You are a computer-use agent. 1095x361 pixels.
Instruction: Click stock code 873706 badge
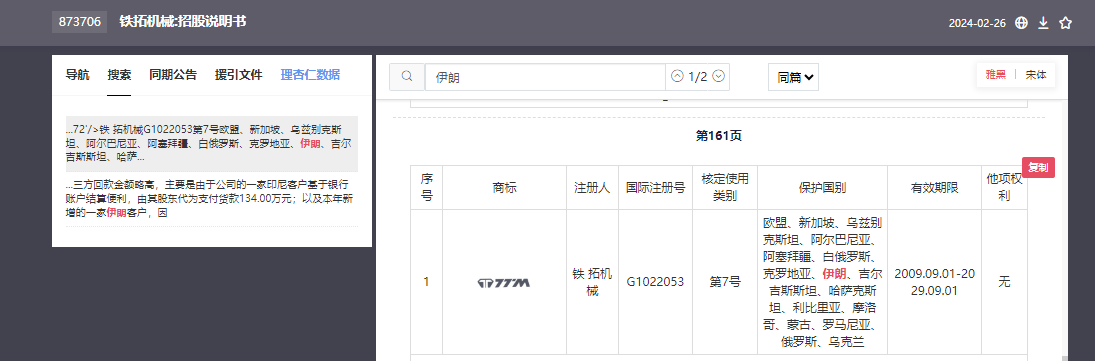(79, 22)
